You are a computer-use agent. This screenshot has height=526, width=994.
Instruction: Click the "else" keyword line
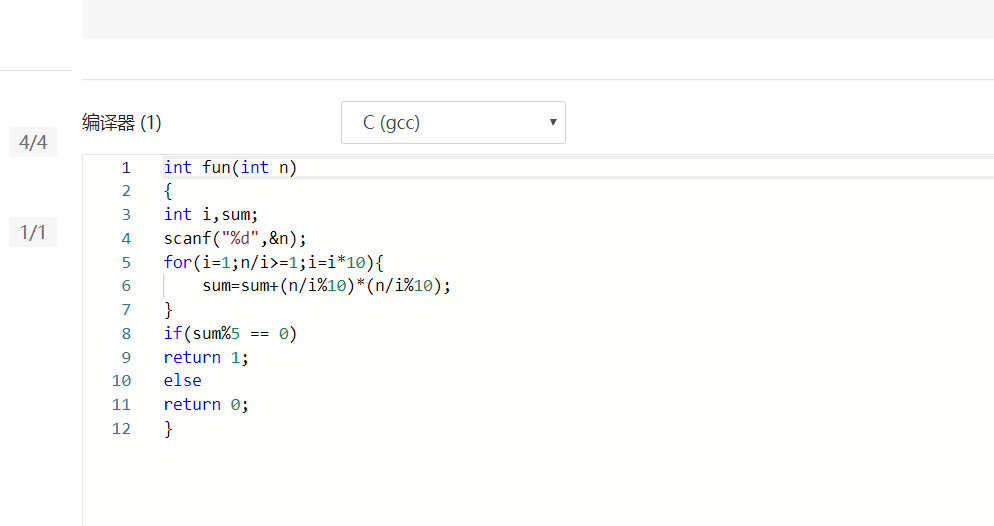tap(183, 381)
